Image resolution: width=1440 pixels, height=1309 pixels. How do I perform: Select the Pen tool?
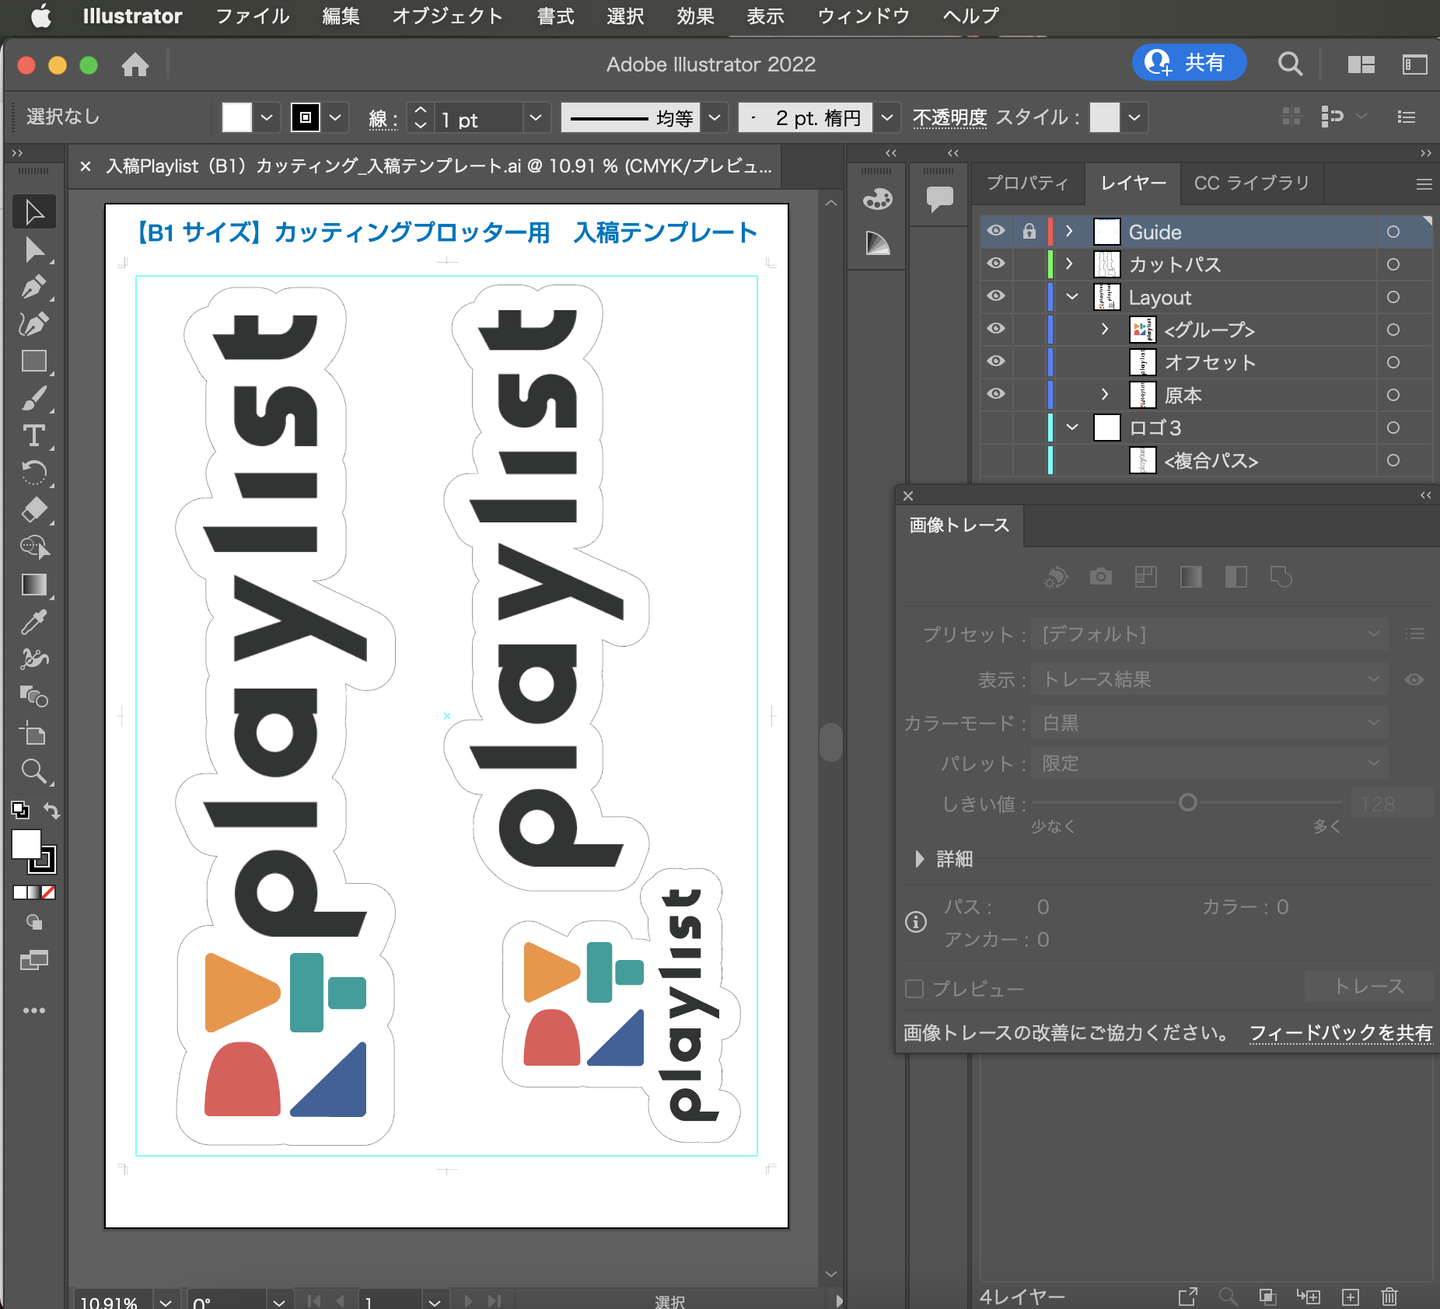pos(34,287)
